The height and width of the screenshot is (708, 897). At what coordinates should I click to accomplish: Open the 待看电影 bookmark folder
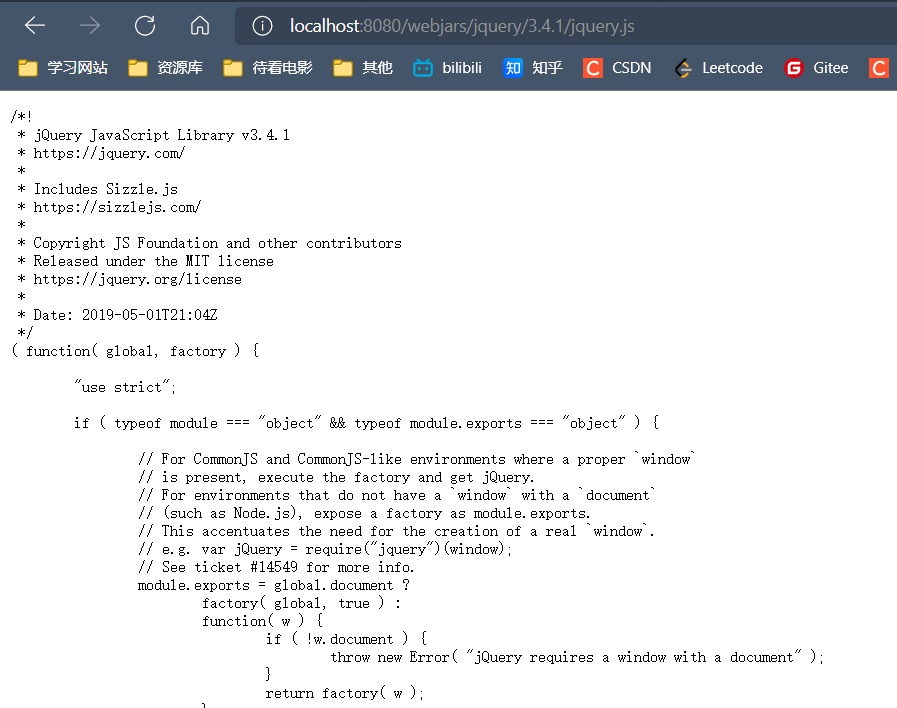click(268, 68)
